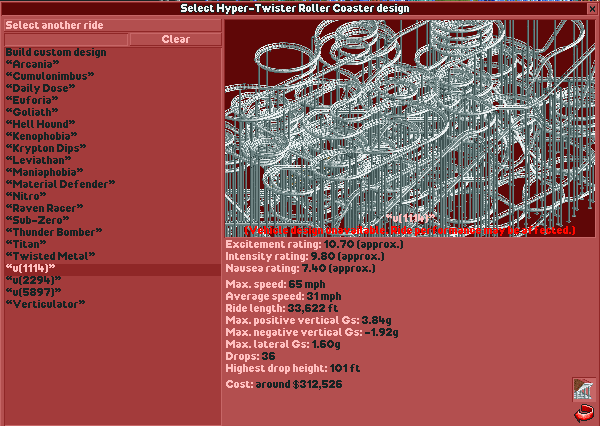Pick the v(5897) design
The image size is (600, 426).
pos(112,292)
